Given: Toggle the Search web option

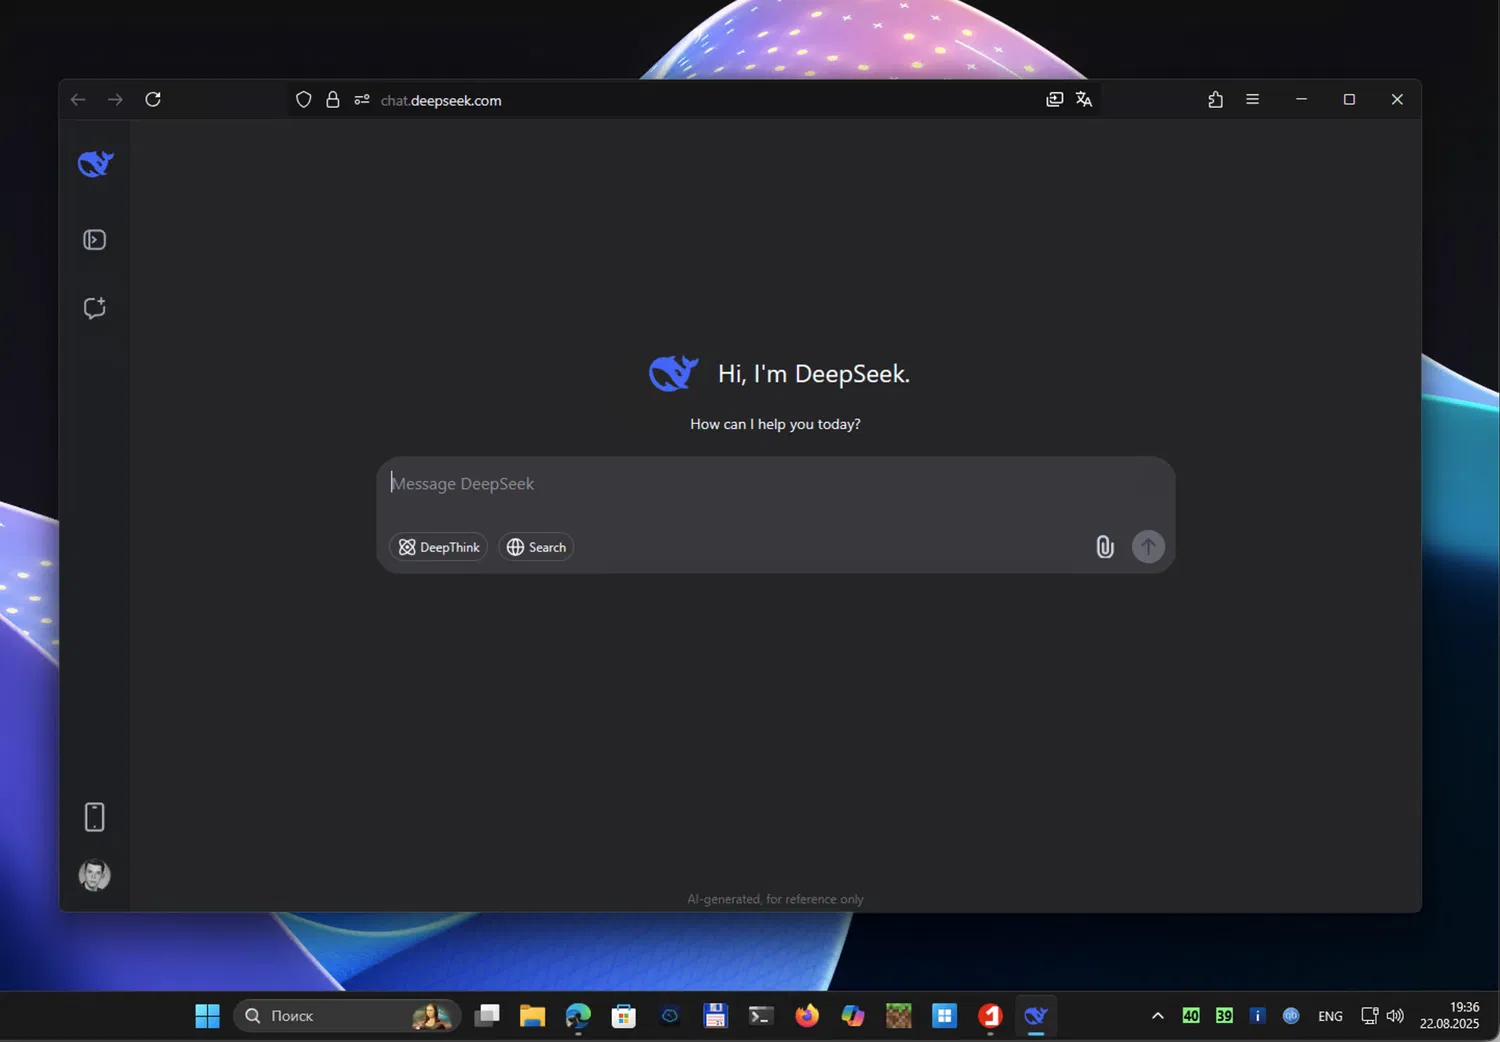Looking at the screenshot, I should coord(536,547).
